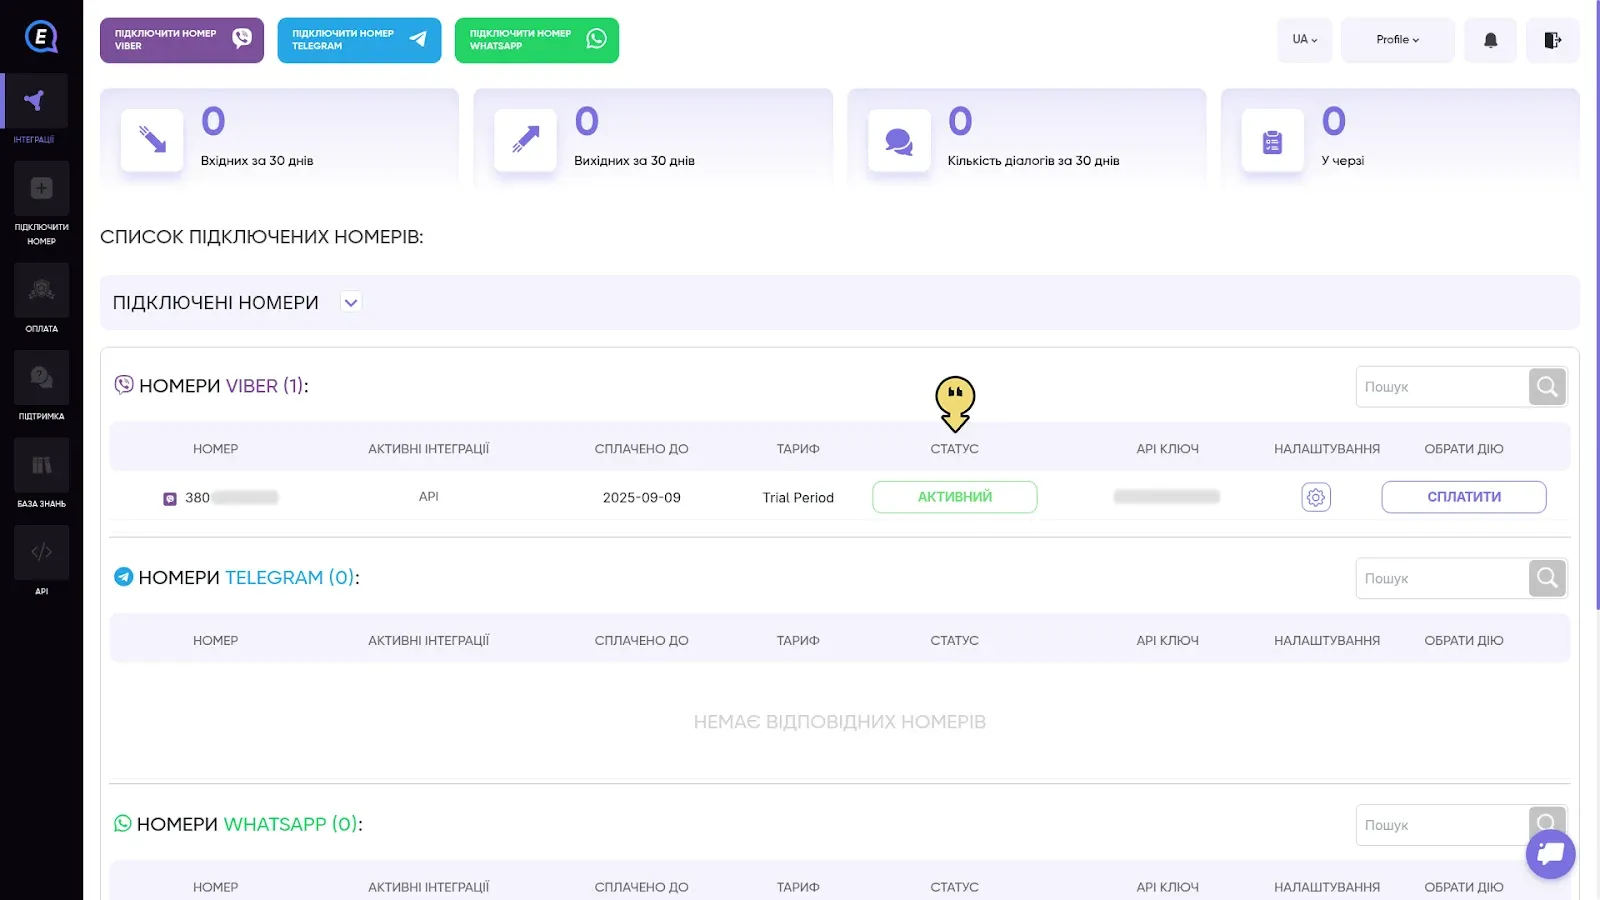This screenshot has width=1600, height=900.
Task: Open the live chat bubble widget
Action: point(1551,854)
